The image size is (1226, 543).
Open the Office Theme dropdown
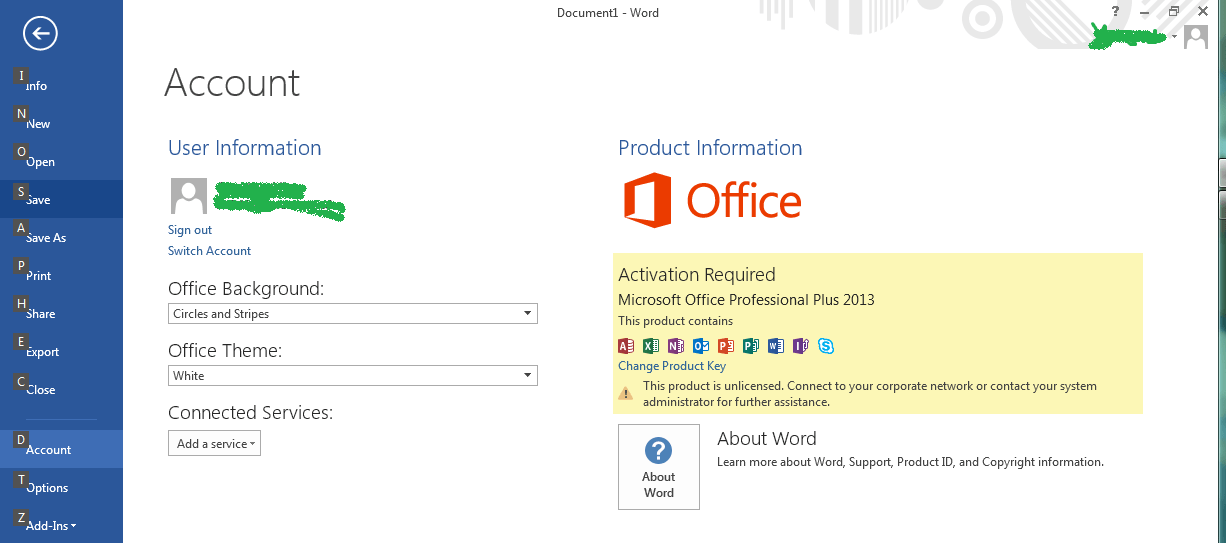353,376
